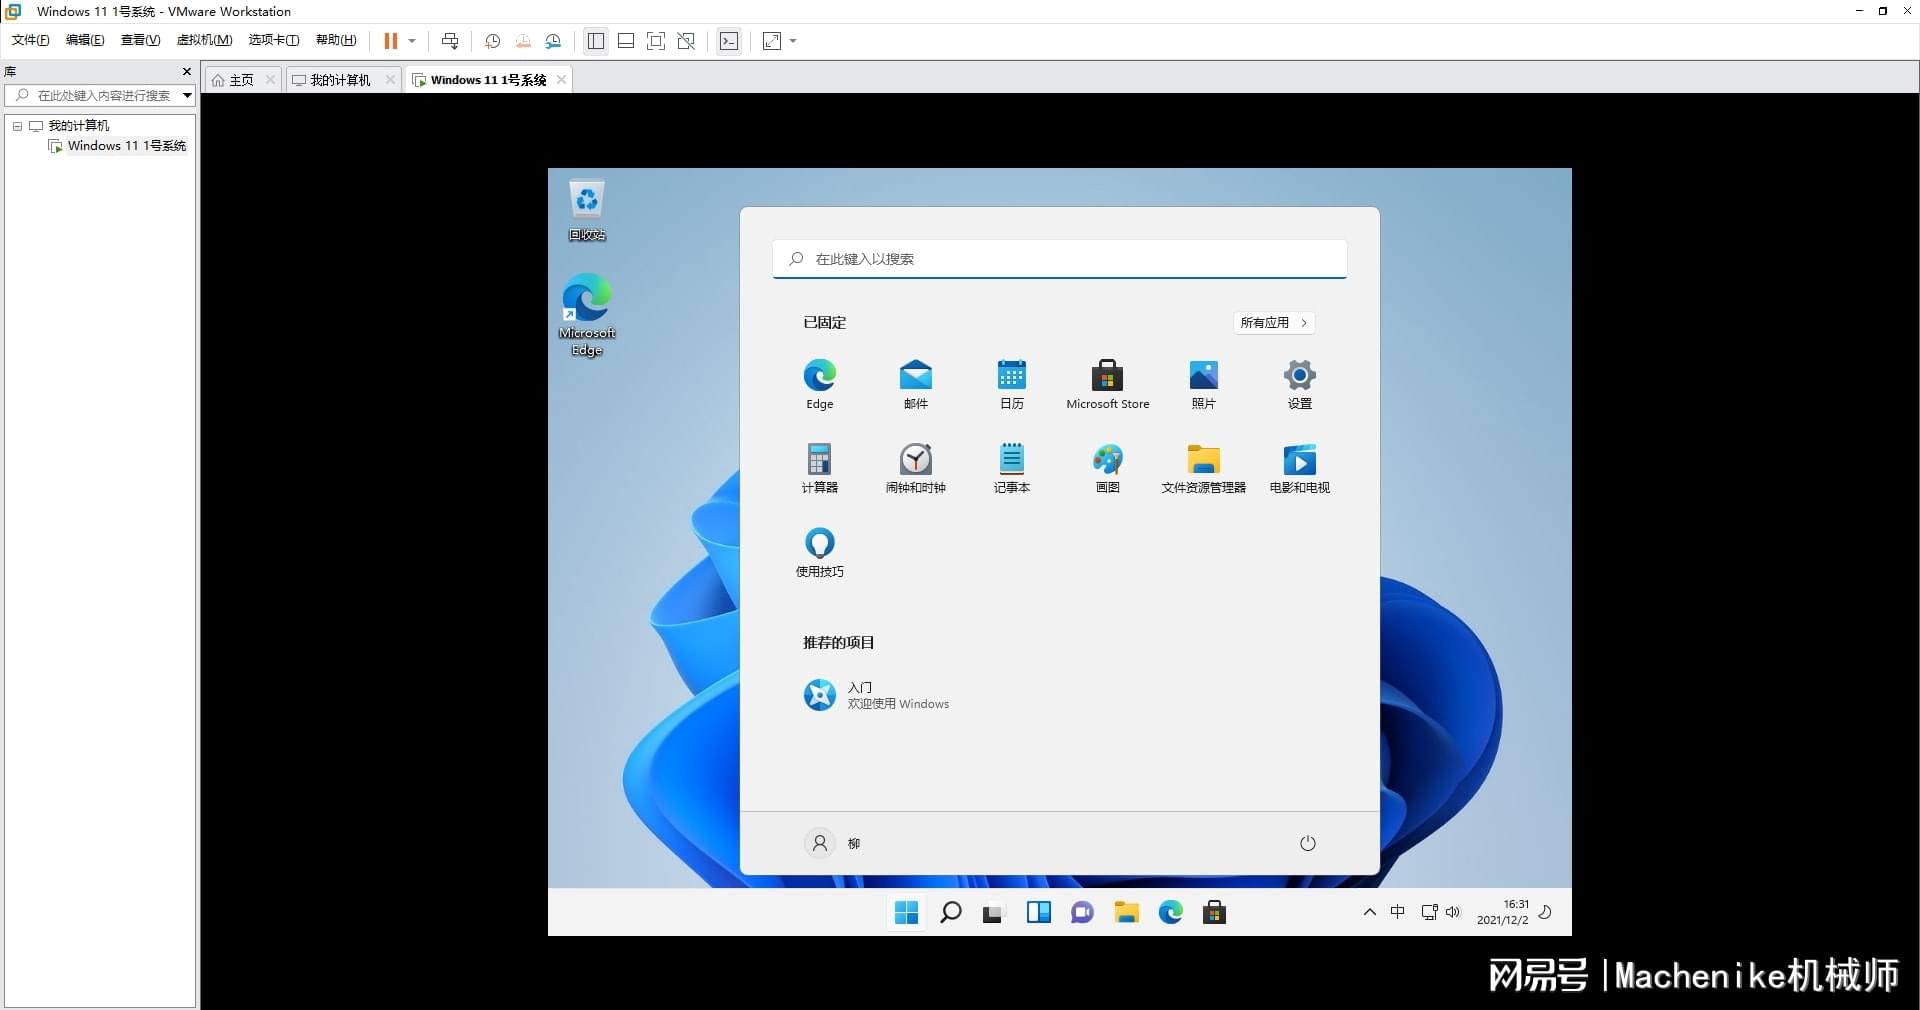Close the 库 library panel

coord(187,71)
